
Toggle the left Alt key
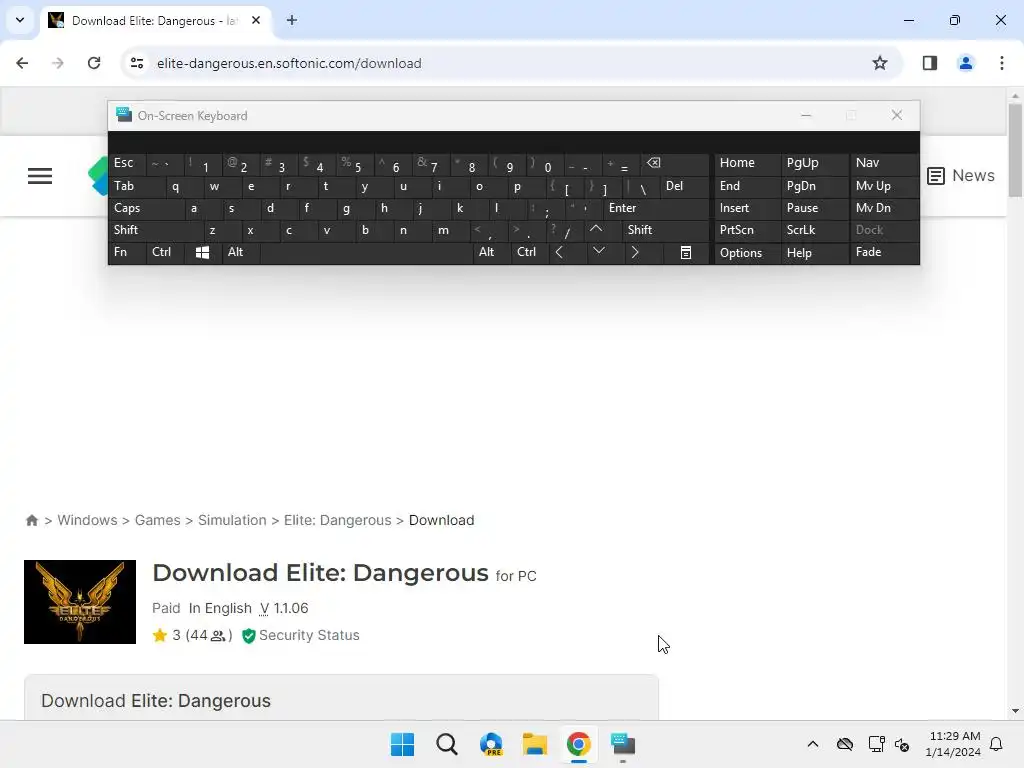tap(240, 252)
